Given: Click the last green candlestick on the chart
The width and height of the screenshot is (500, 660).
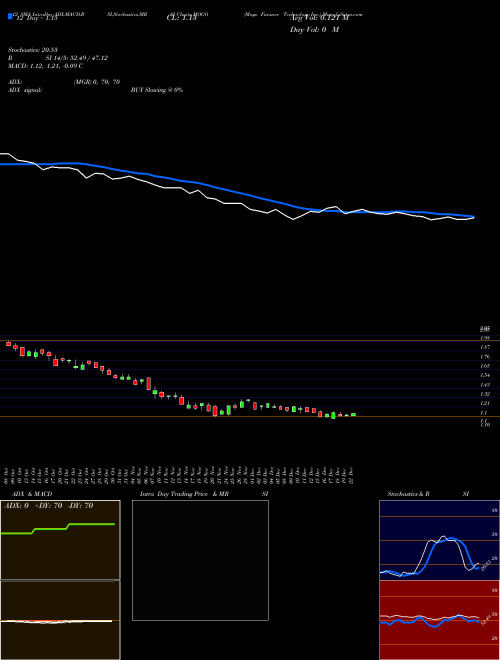Looking at the screenshot, I should point(353,415).
